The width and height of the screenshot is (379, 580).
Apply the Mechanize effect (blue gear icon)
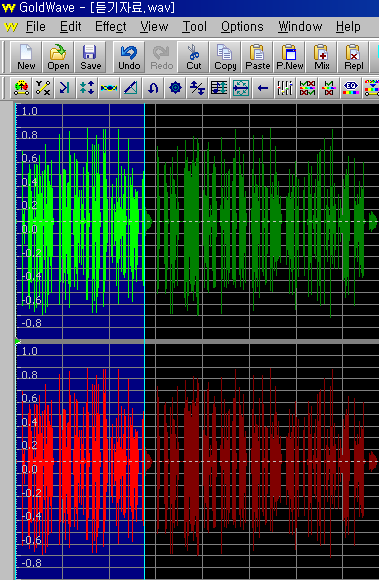pos(175,88)
